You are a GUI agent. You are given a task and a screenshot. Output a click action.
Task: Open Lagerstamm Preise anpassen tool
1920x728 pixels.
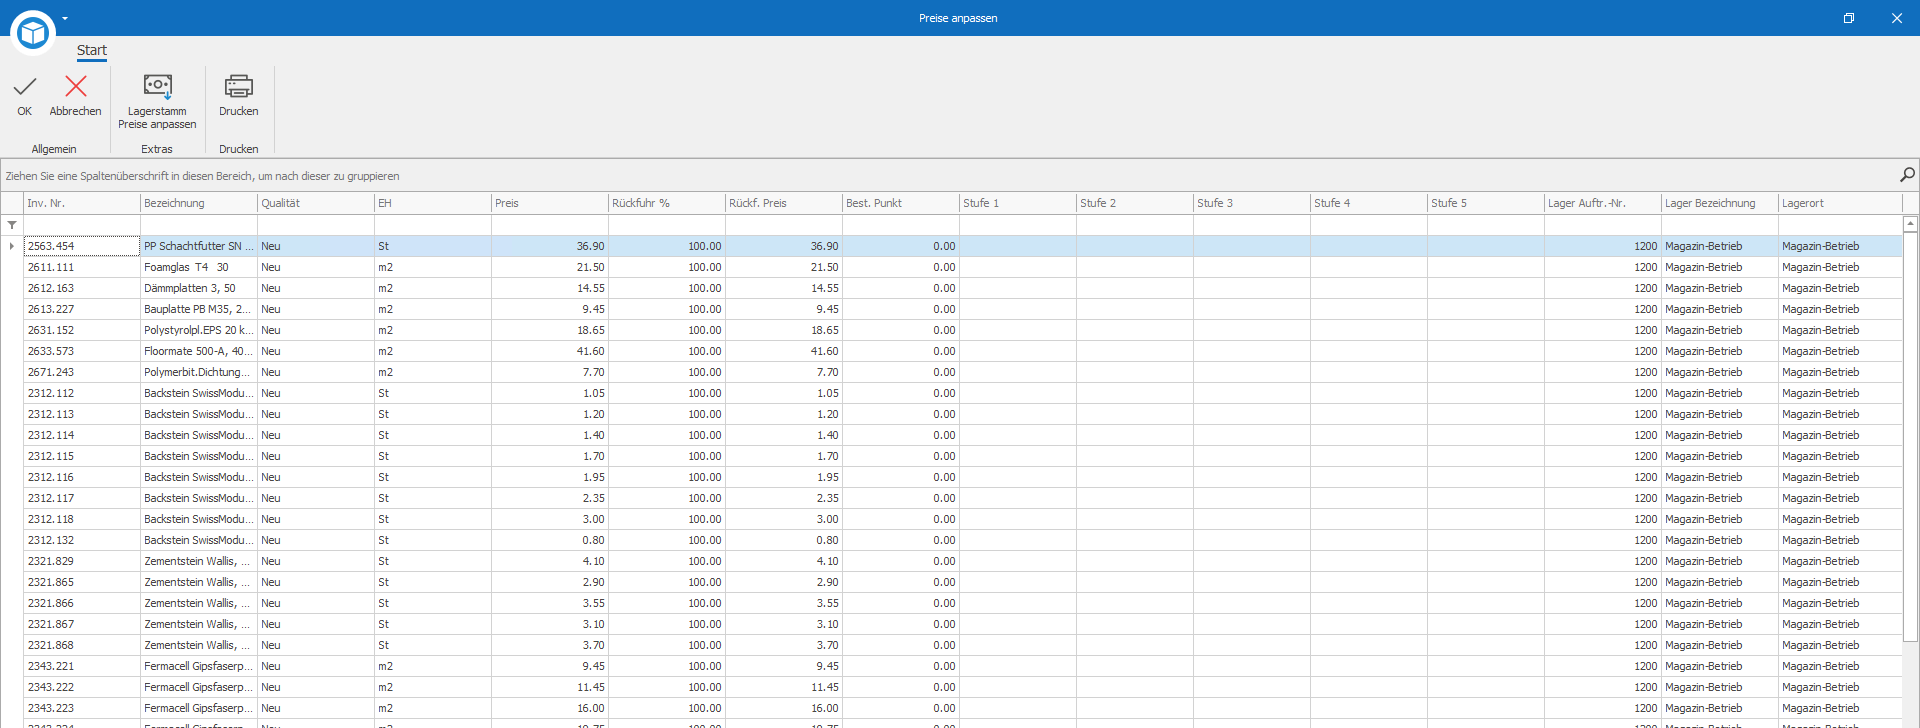[157, 102]
